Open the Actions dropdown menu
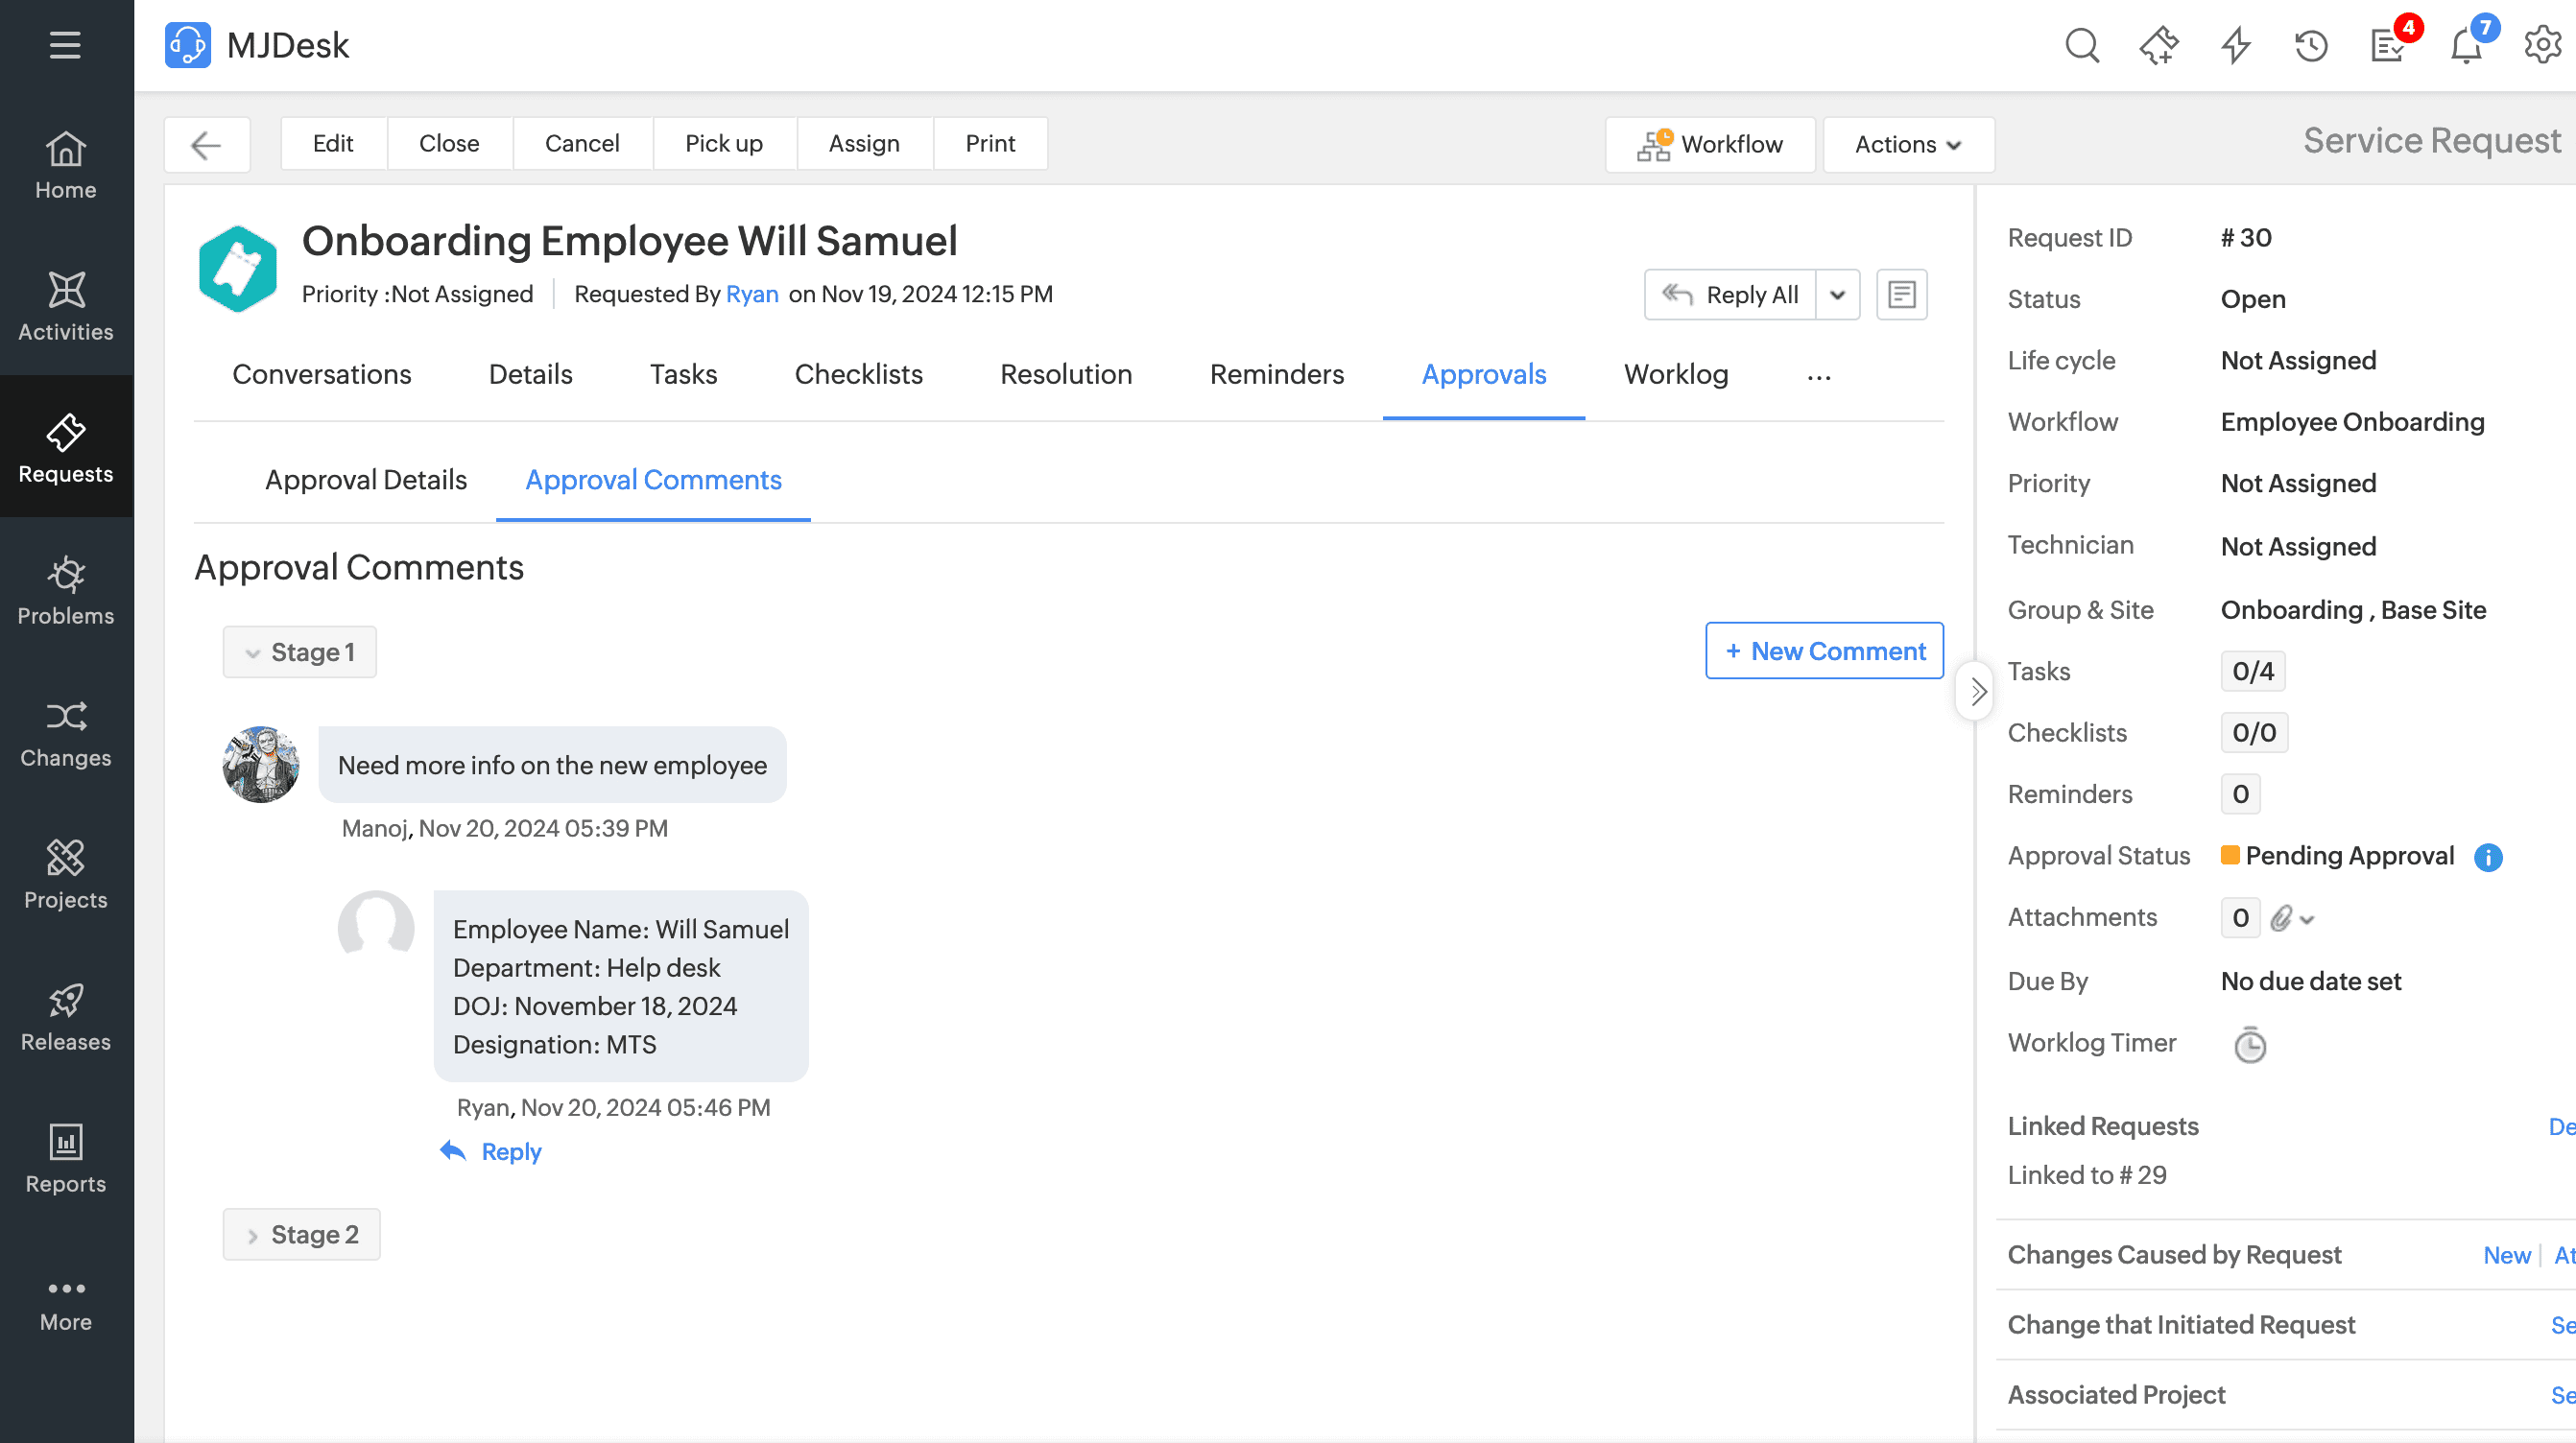 tap(1908, 145)
